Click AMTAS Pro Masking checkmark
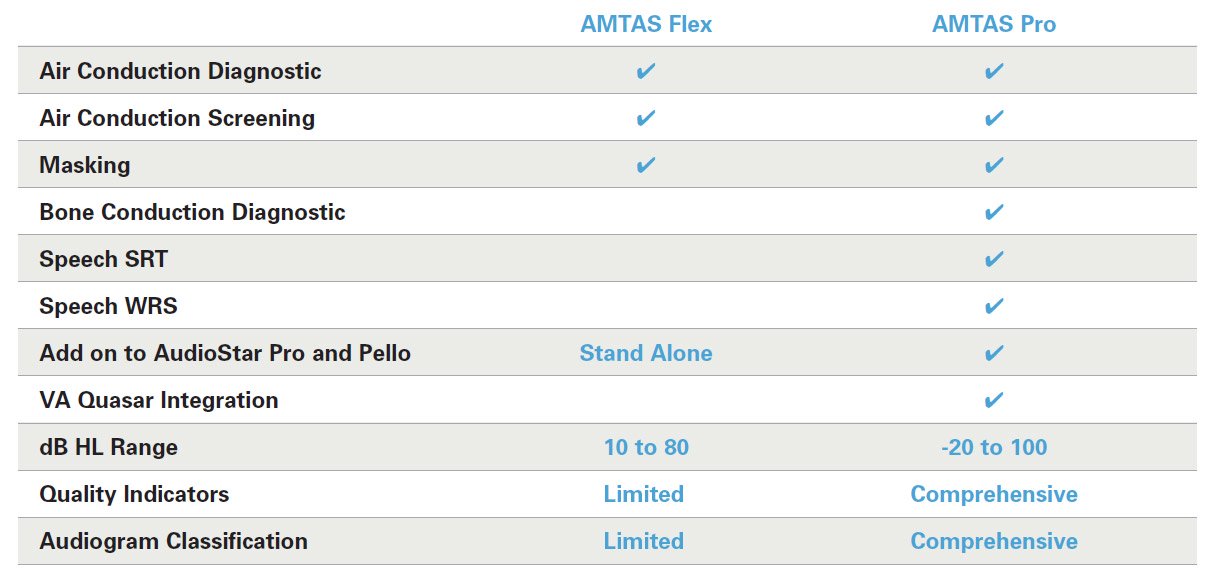 pos(993,165)
